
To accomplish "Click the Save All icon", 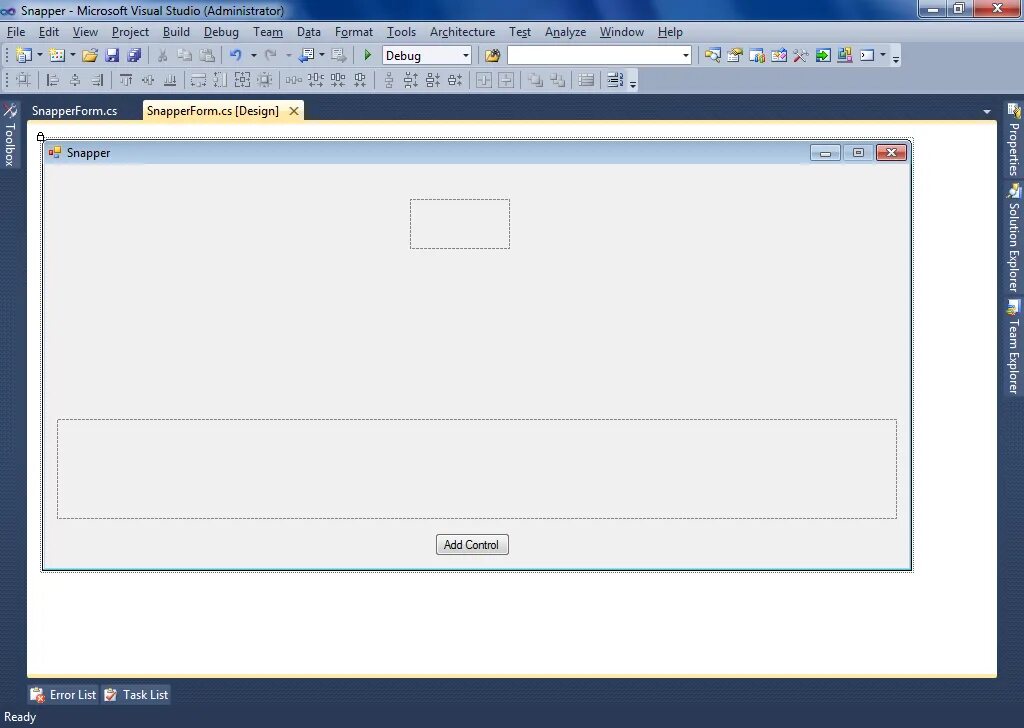I will [134, 55].
